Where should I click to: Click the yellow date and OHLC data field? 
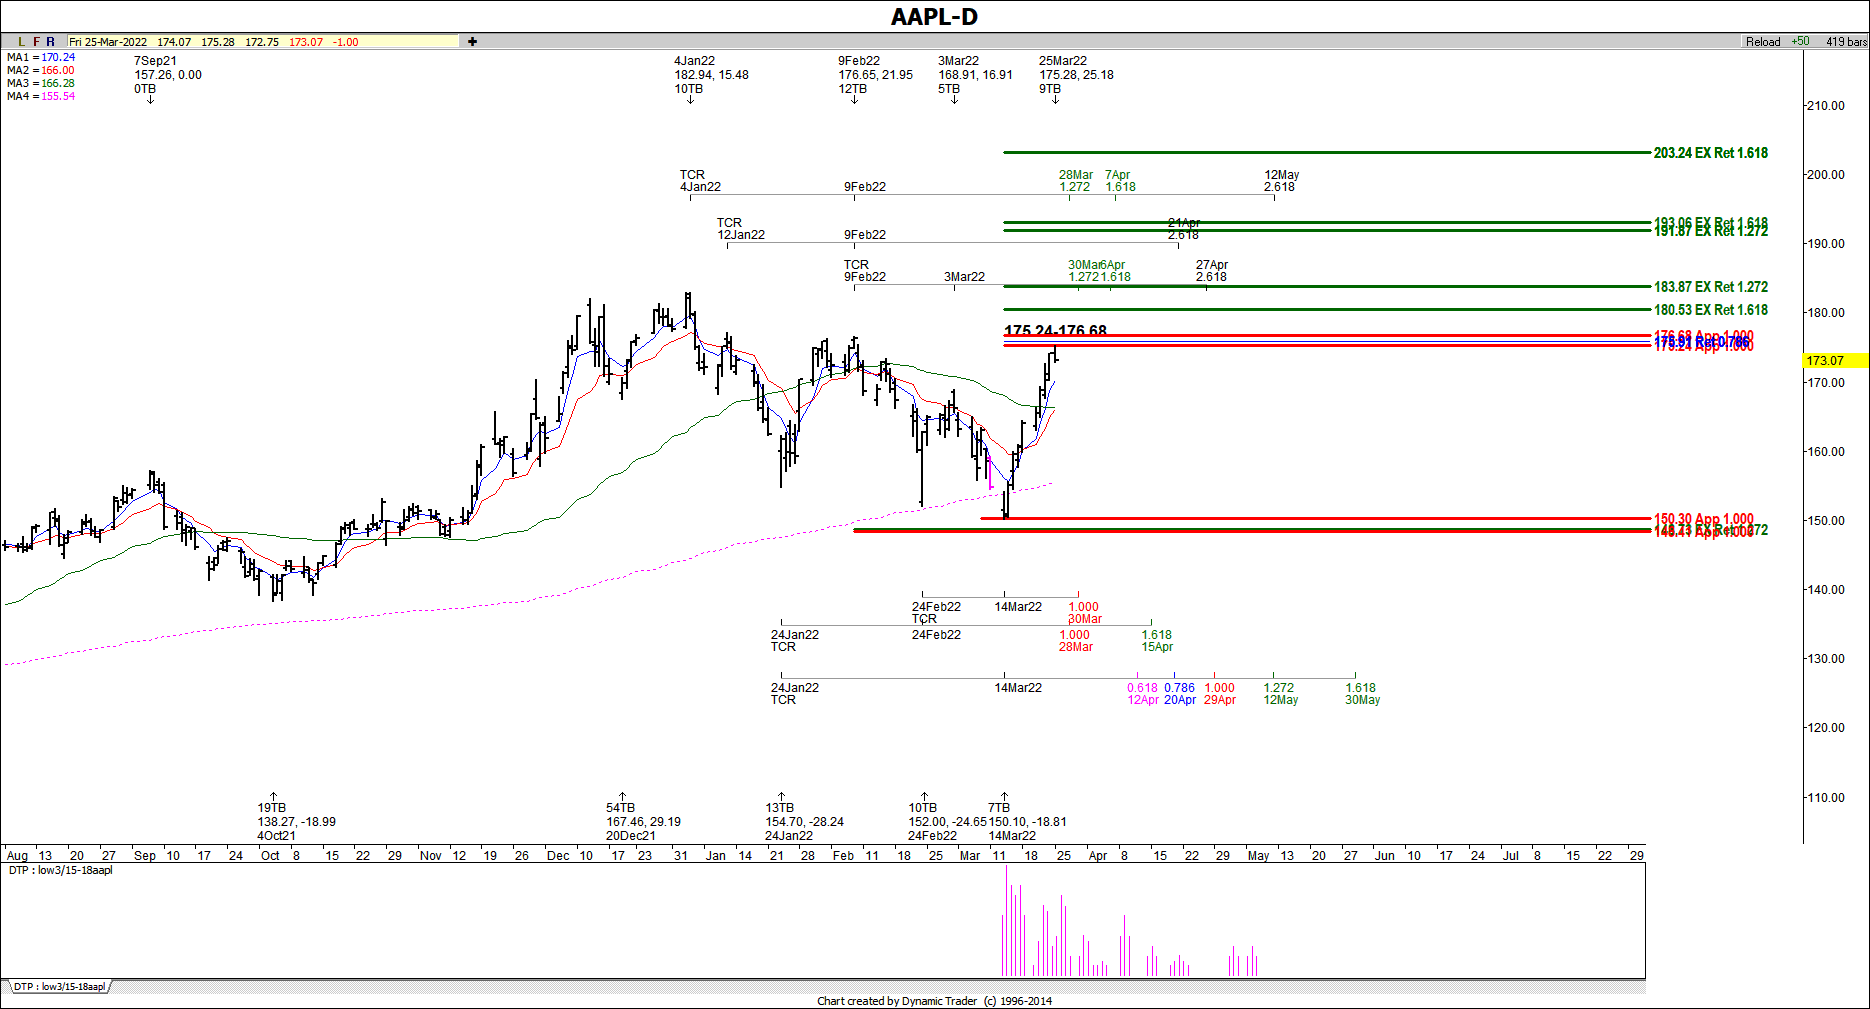tap(263, 42)
